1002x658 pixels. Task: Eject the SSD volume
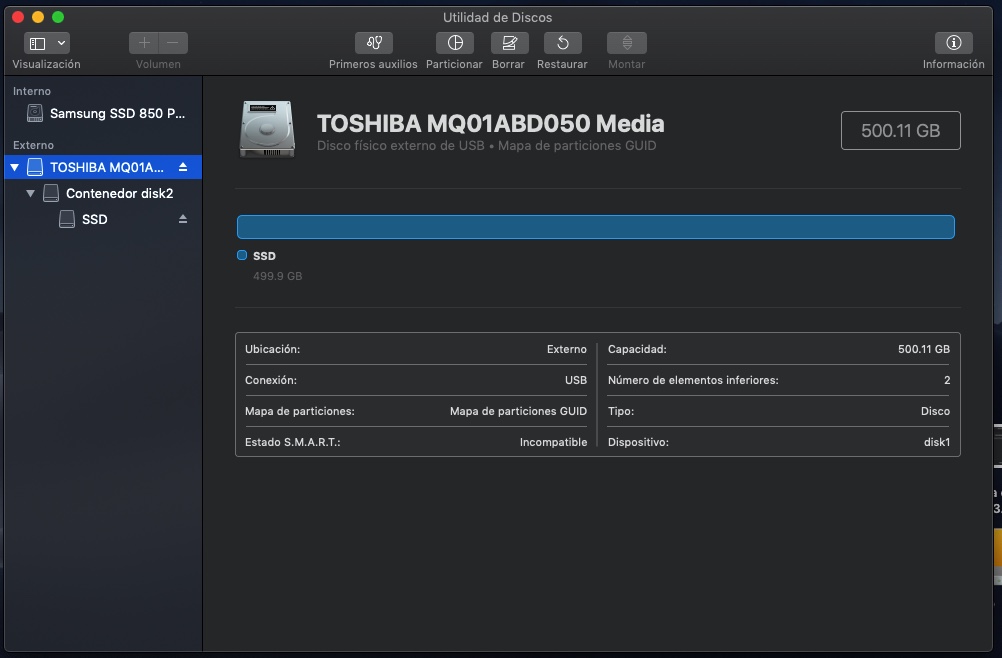pyautogui.click(x=183, y=219)
